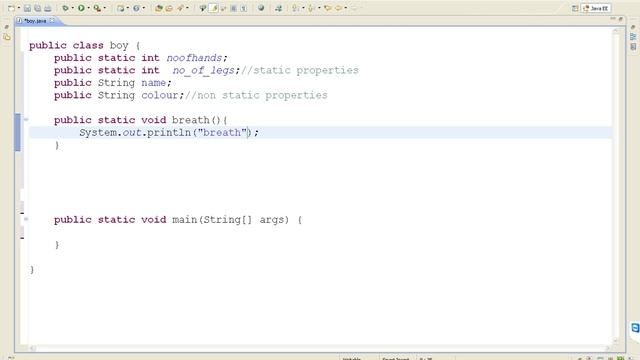
Task: Click the minimized view icon on left sidebar
Action: point(7,37)
